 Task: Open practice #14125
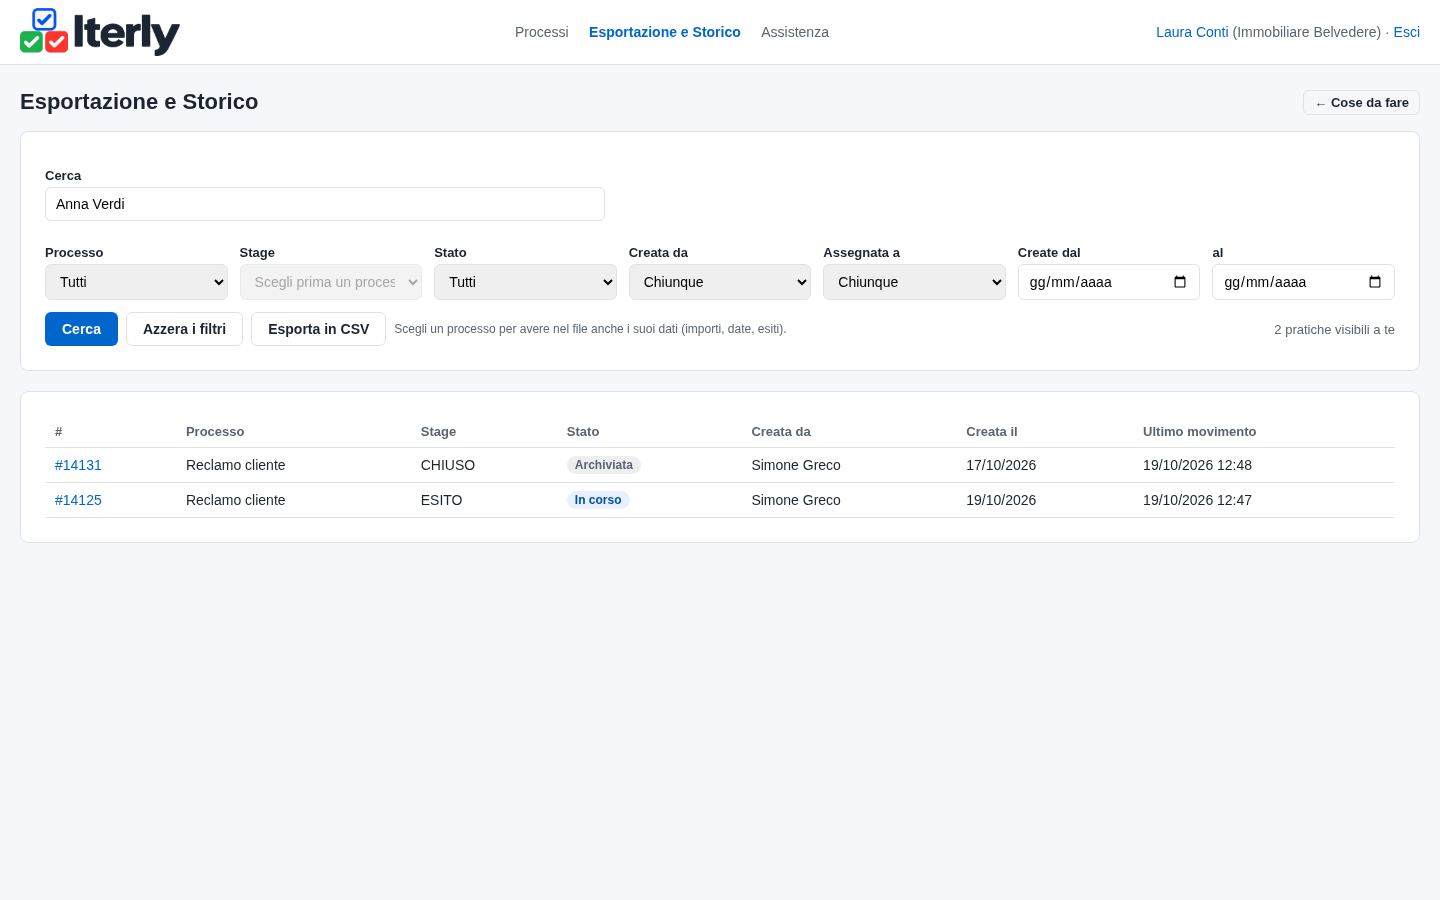click(x=78, y=500)
